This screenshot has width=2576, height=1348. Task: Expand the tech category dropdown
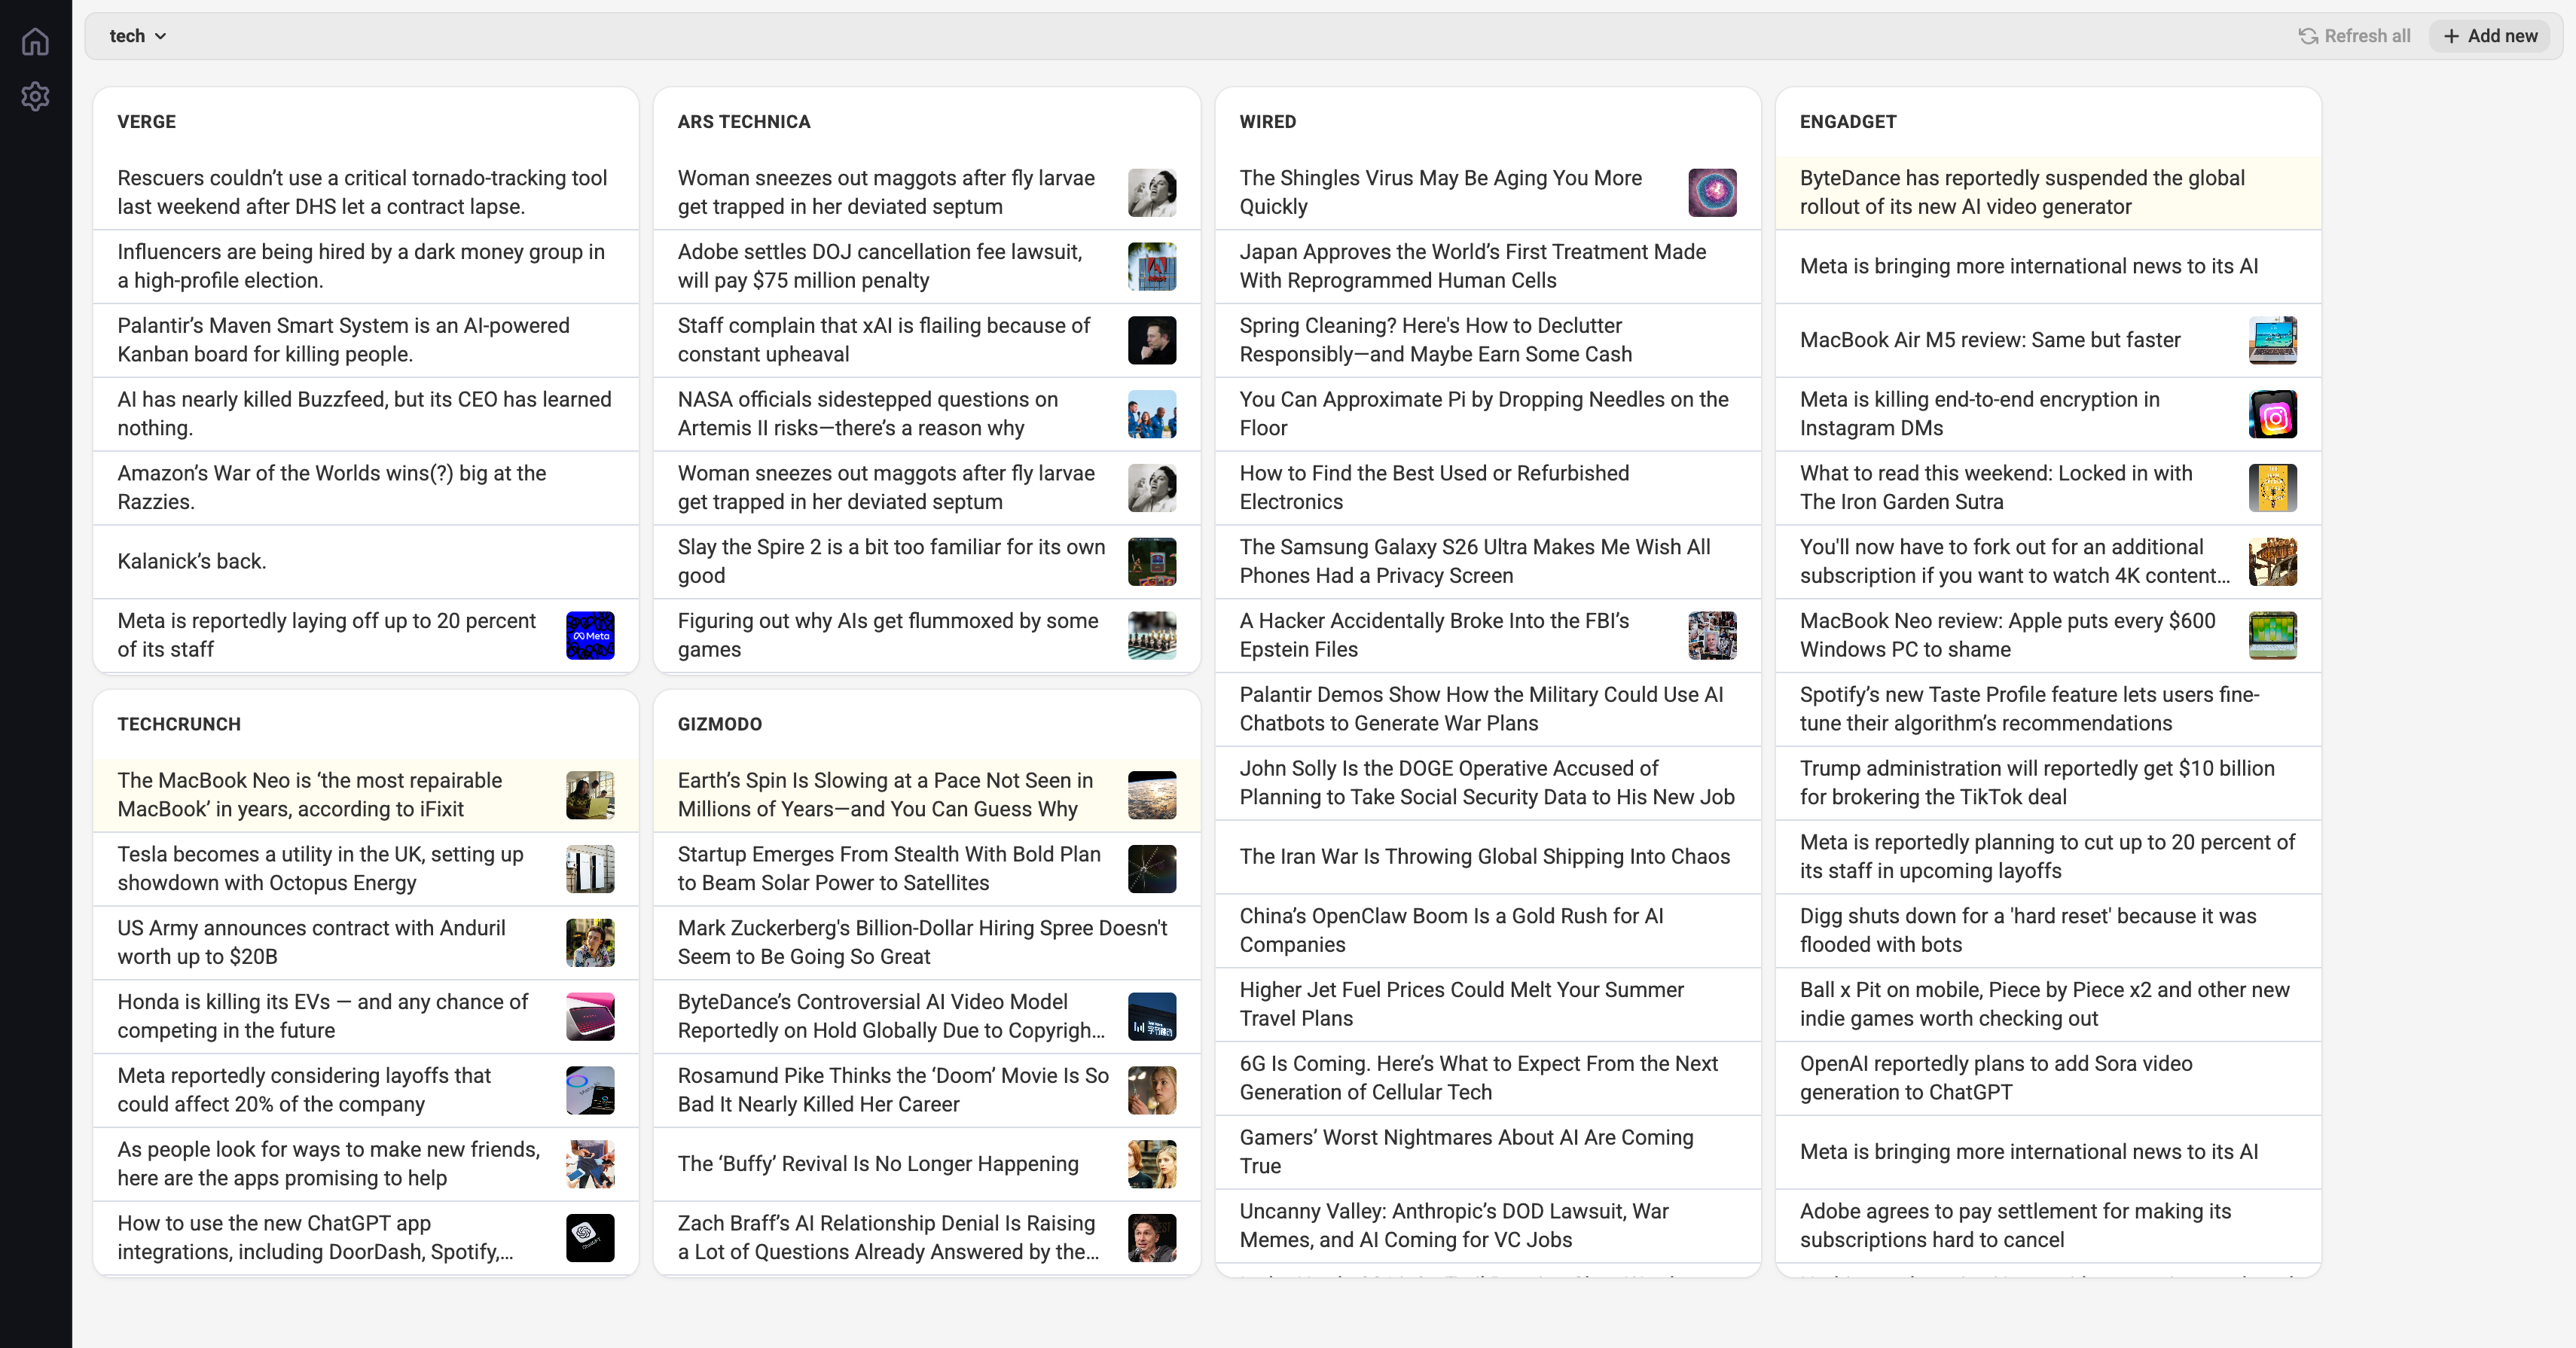[x=138, y=36]
